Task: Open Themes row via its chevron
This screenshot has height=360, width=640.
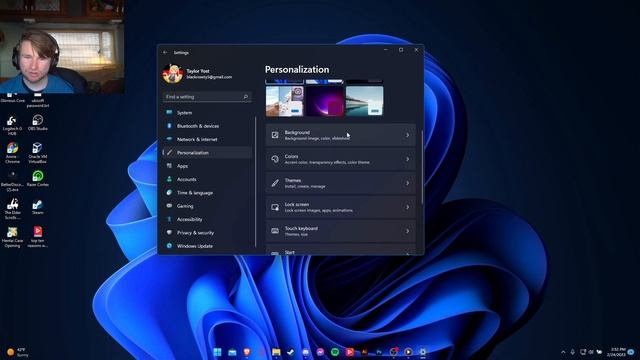Action: [407, 183]
